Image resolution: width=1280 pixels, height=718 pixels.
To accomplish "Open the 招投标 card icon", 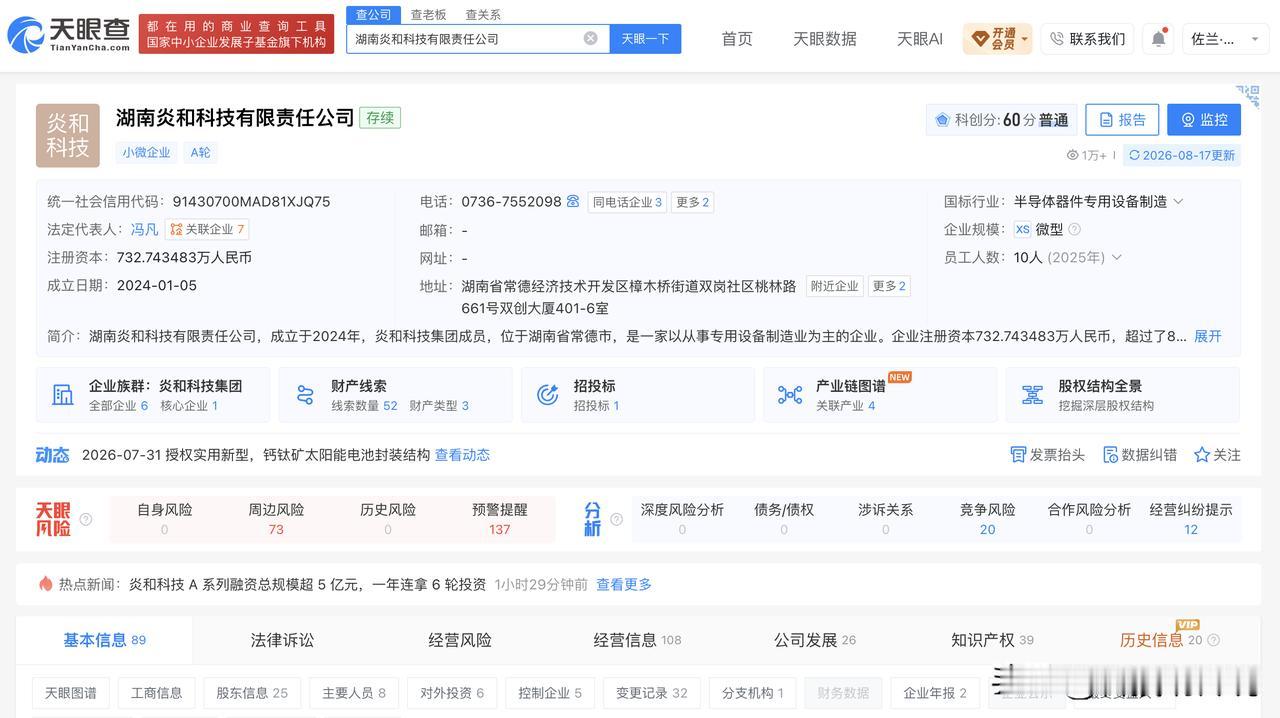I will (547, 395).
